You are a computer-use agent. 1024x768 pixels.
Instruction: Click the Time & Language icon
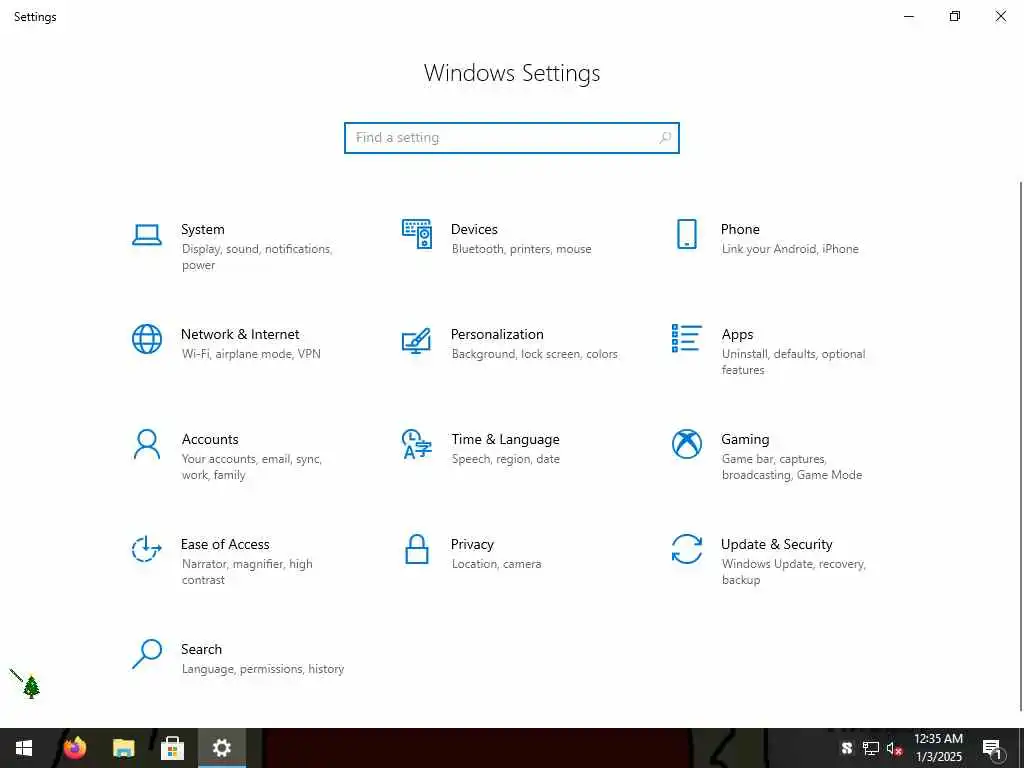pyautogui.click(x=417, y=444)
